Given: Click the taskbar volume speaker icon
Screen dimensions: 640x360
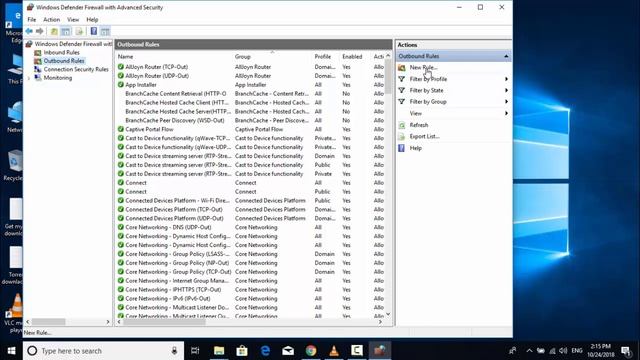Looking at the screenshot, I should pos(563,351).
